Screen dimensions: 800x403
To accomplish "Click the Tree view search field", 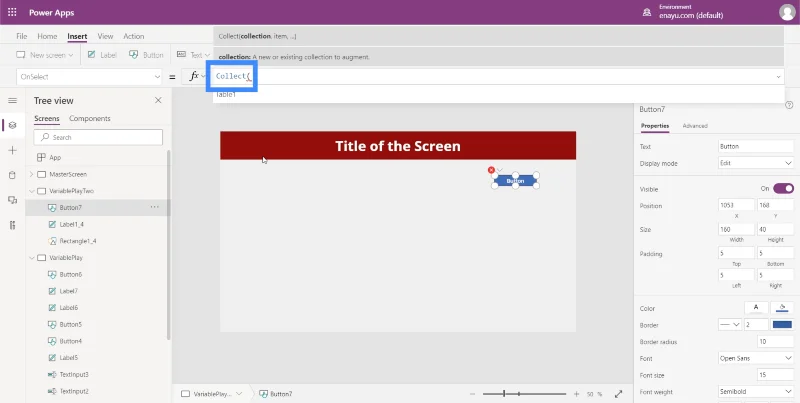I will [x=98, y=137].
